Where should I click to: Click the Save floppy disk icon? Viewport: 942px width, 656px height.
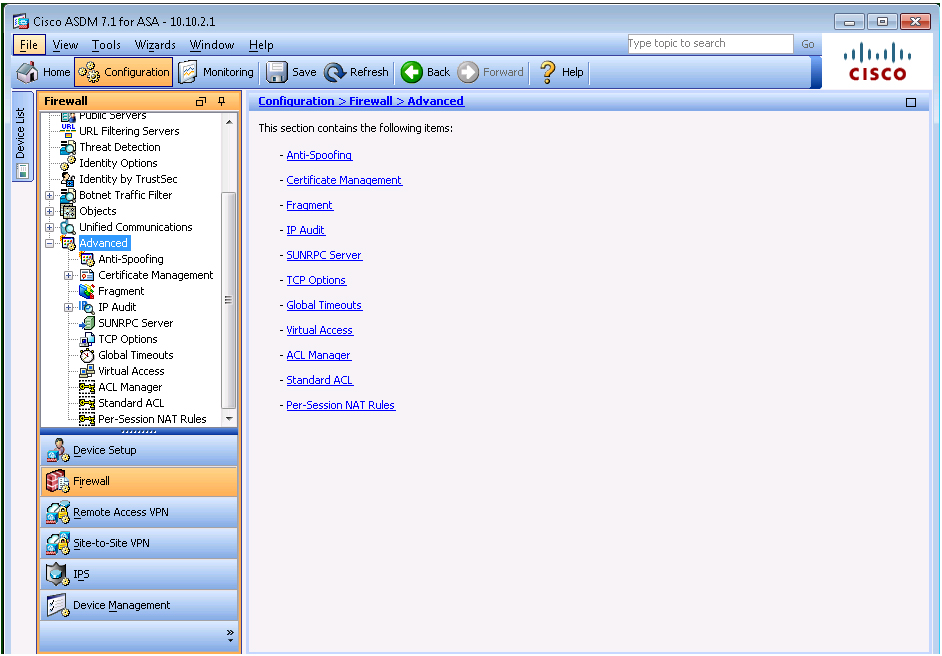point(277,72)
